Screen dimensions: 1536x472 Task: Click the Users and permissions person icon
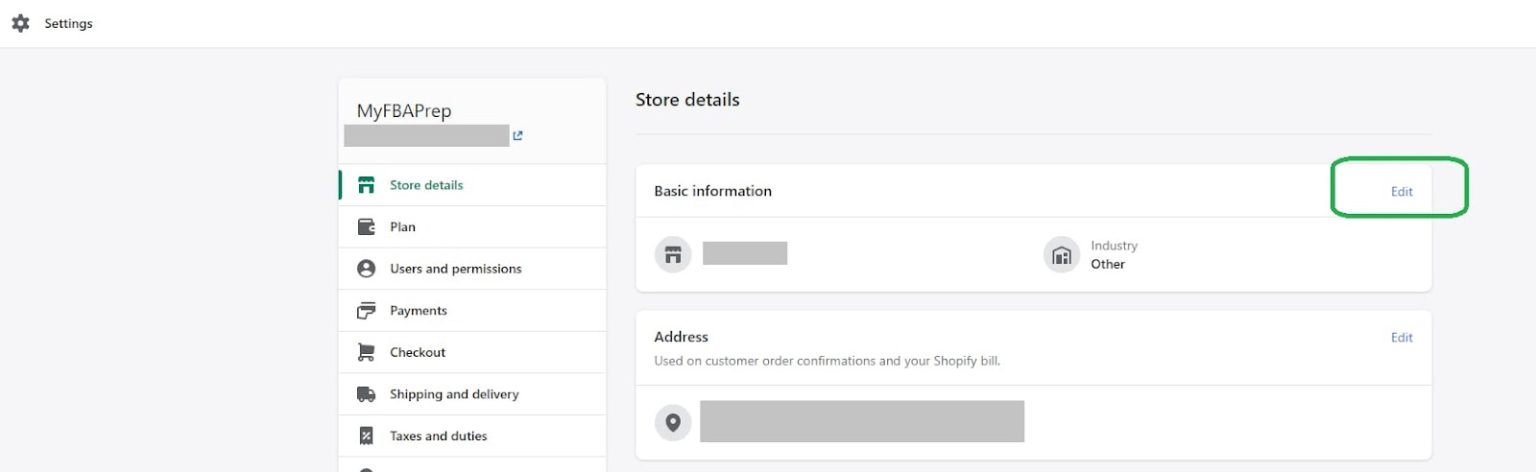pyautogui.click(x=367, y=269)
